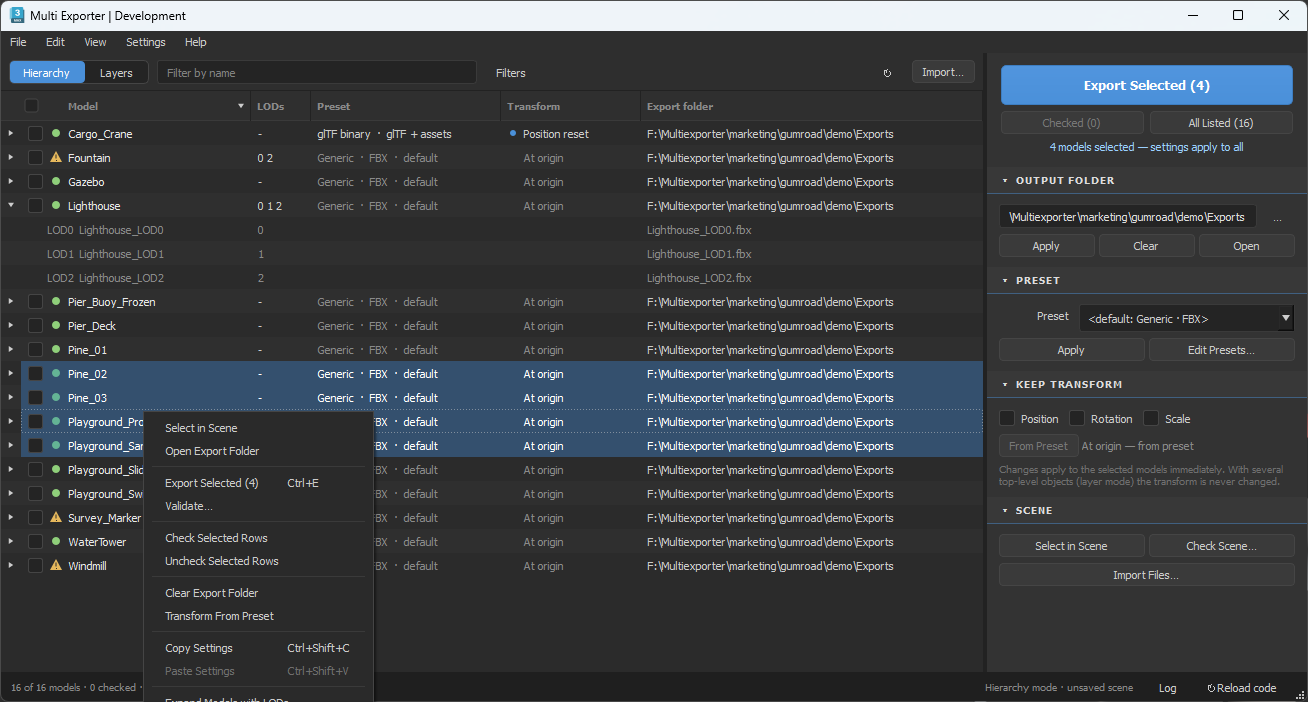Click the green status dot for Pier_Deck
The height and width of the screenshot is (702, 1308).
click(56, 325)
